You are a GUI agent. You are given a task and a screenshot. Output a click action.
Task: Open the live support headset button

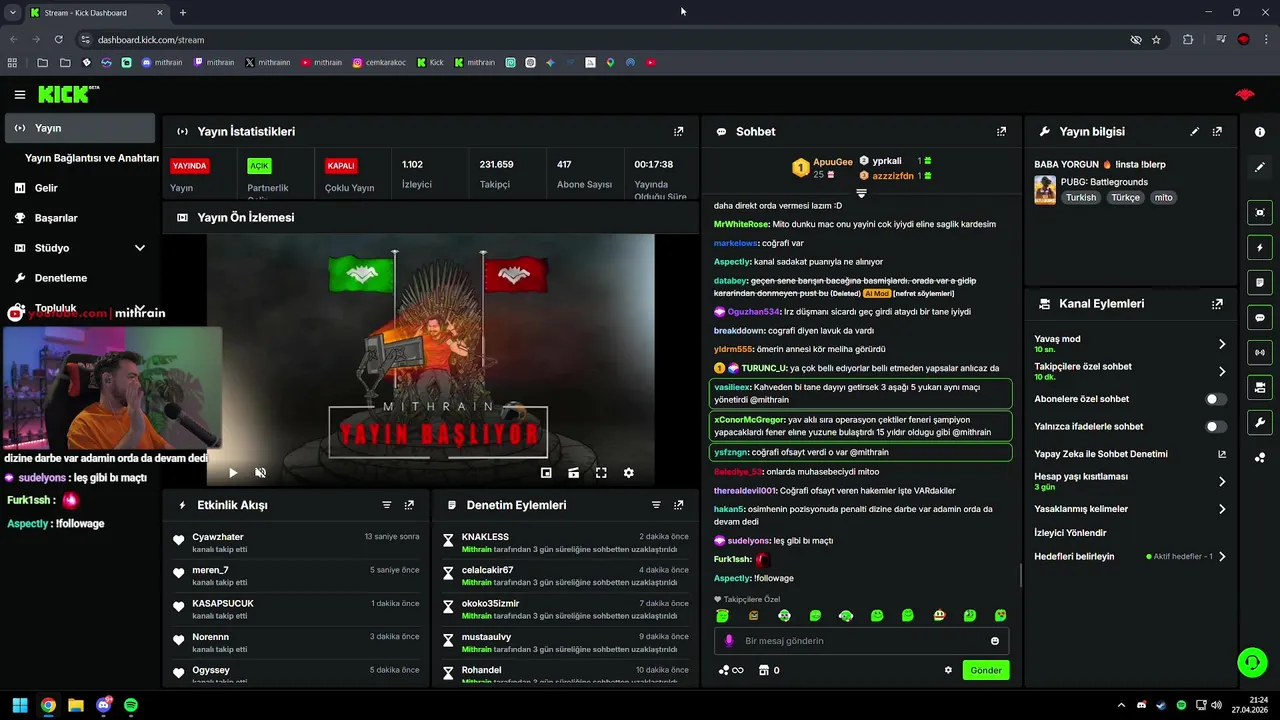pos(1251,662)
